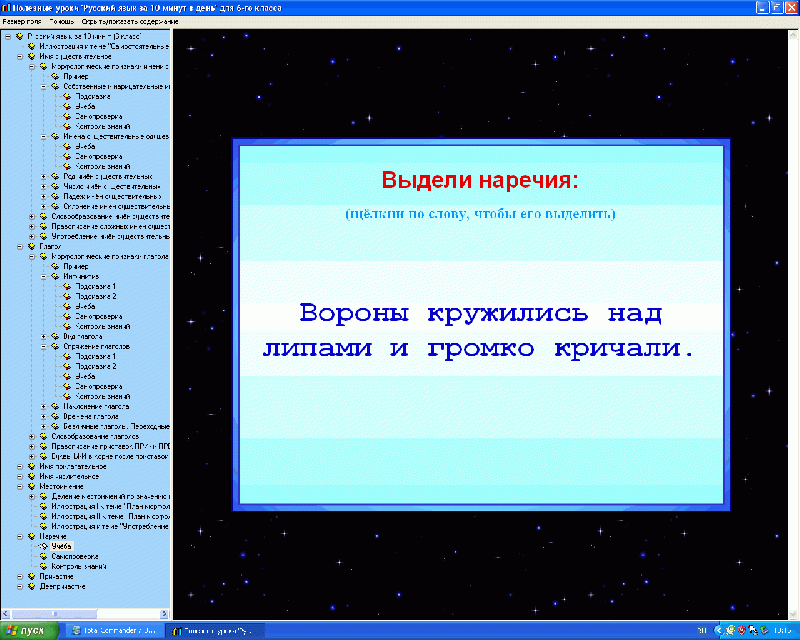The height and width of the screenshot is (640, 800).
Task: Click icon beside 'Род имён существительных' node
Action: coord(55,177)
